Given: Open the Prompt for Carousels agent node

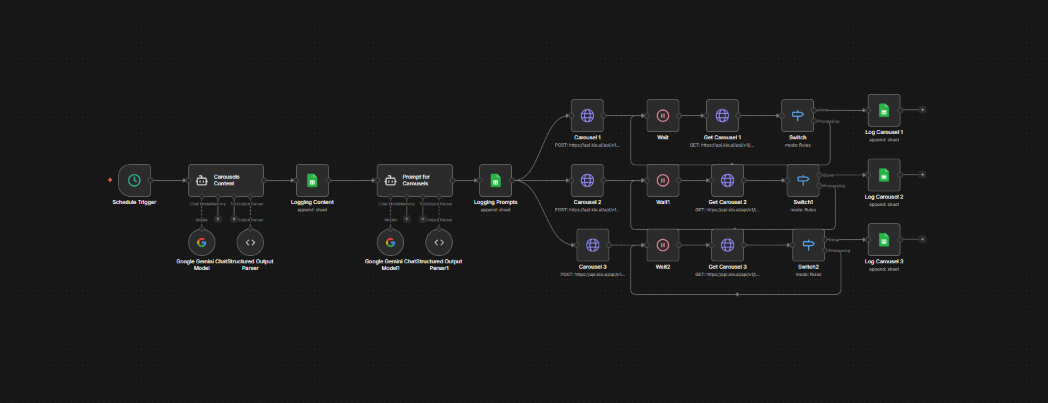Looking at the screenshot, I should (414, 180).
